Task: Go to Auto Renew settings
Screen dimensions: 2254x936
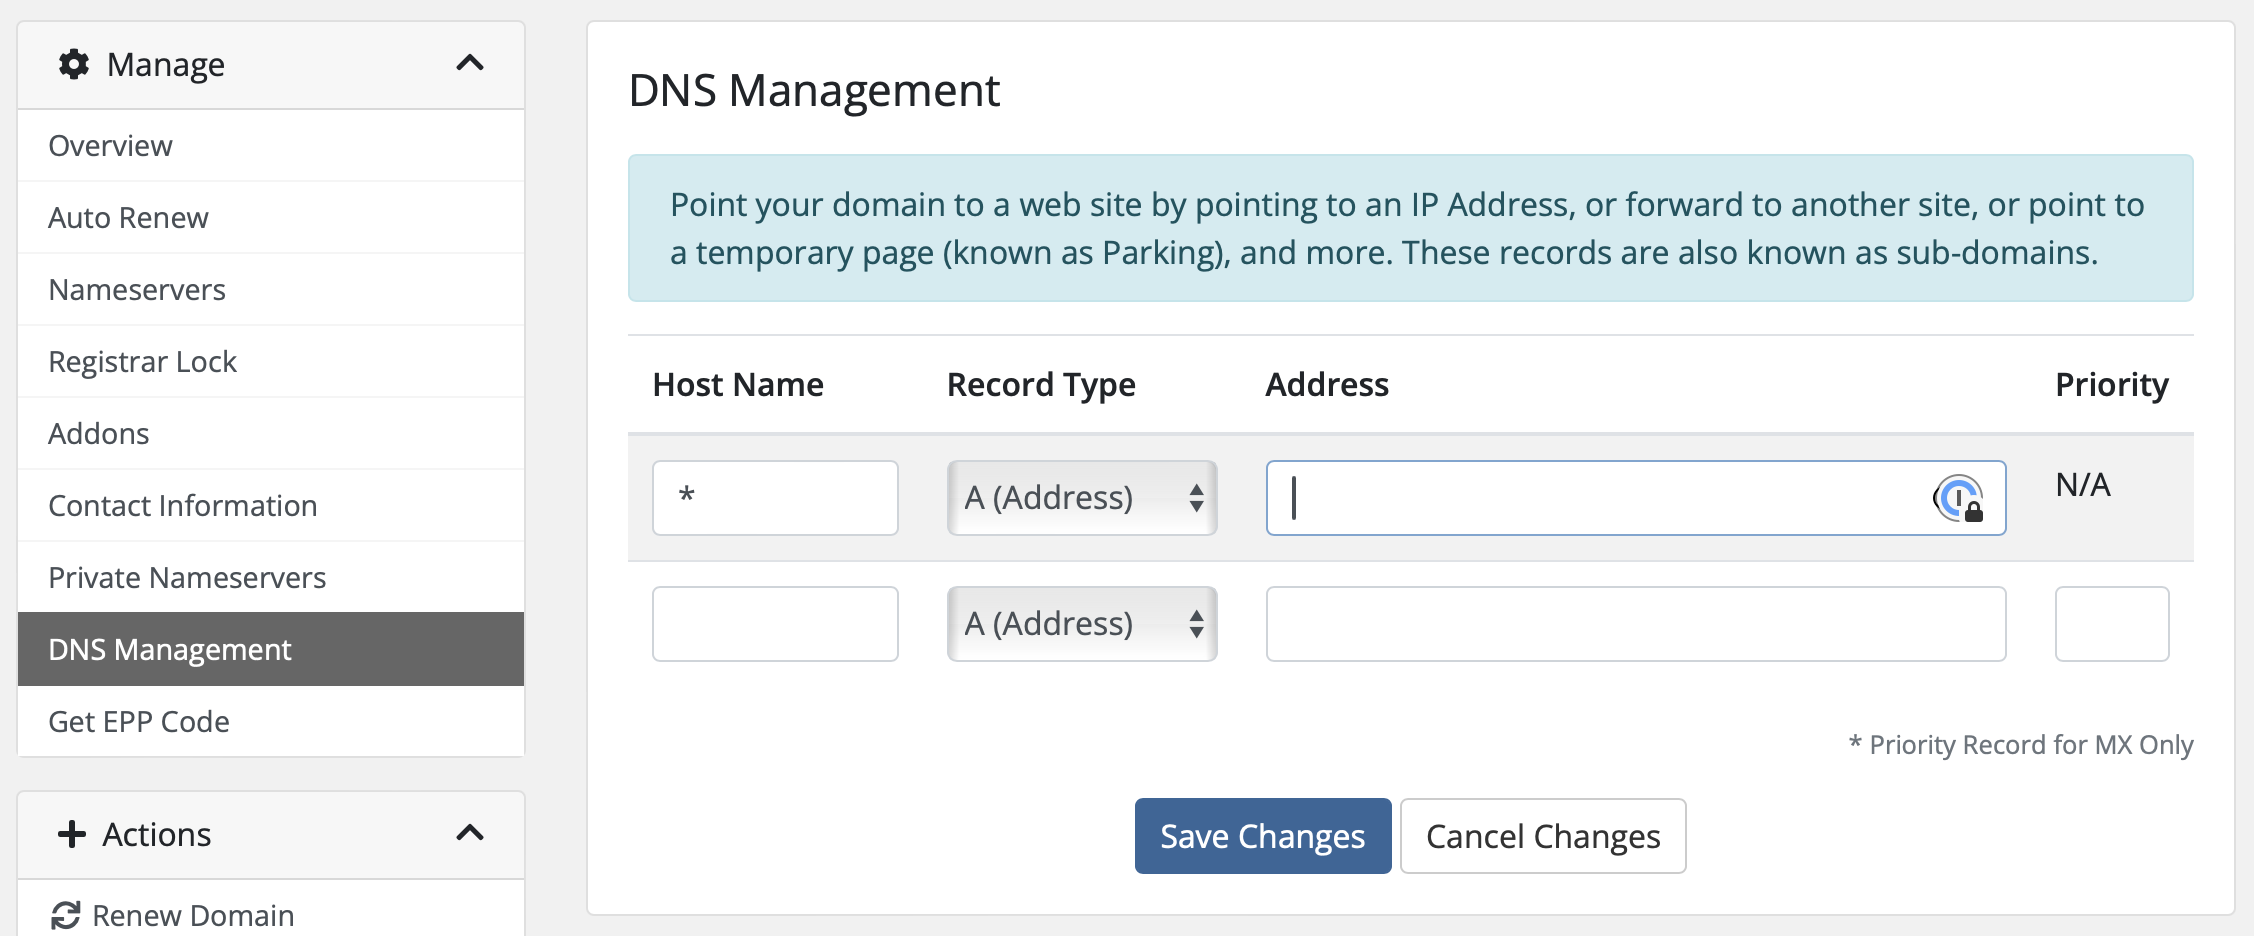Action: tap(271, 218)
